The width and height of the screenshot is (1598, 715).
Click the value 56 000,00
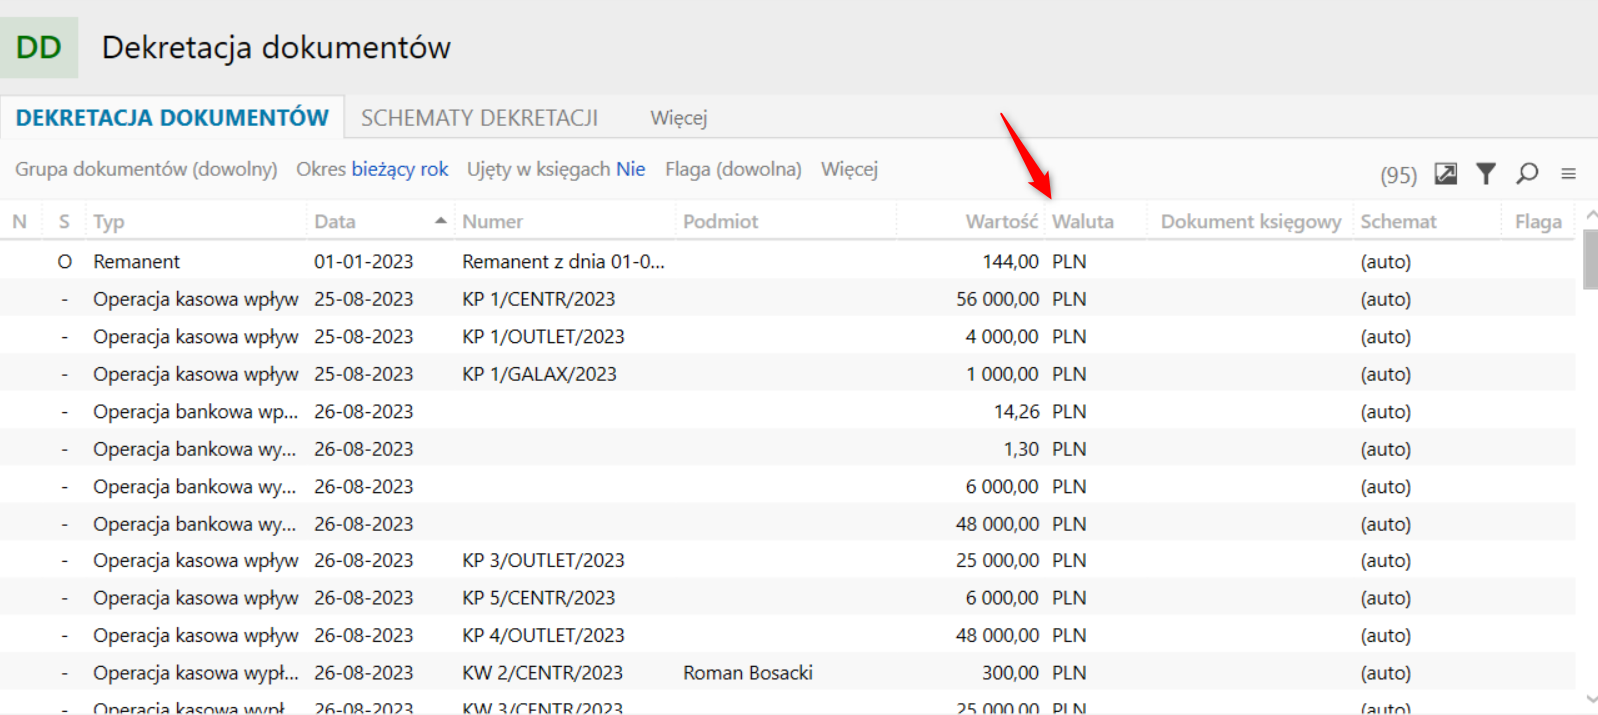point(998,299)
